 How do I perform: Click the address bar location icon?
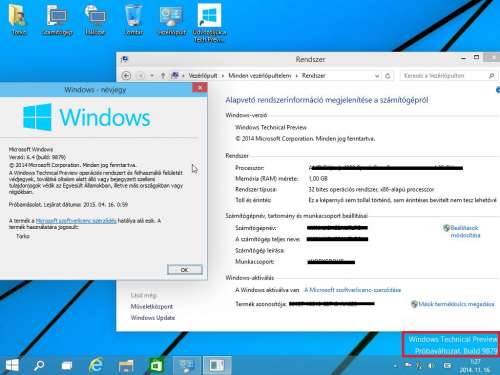click(x=174, y=76)
